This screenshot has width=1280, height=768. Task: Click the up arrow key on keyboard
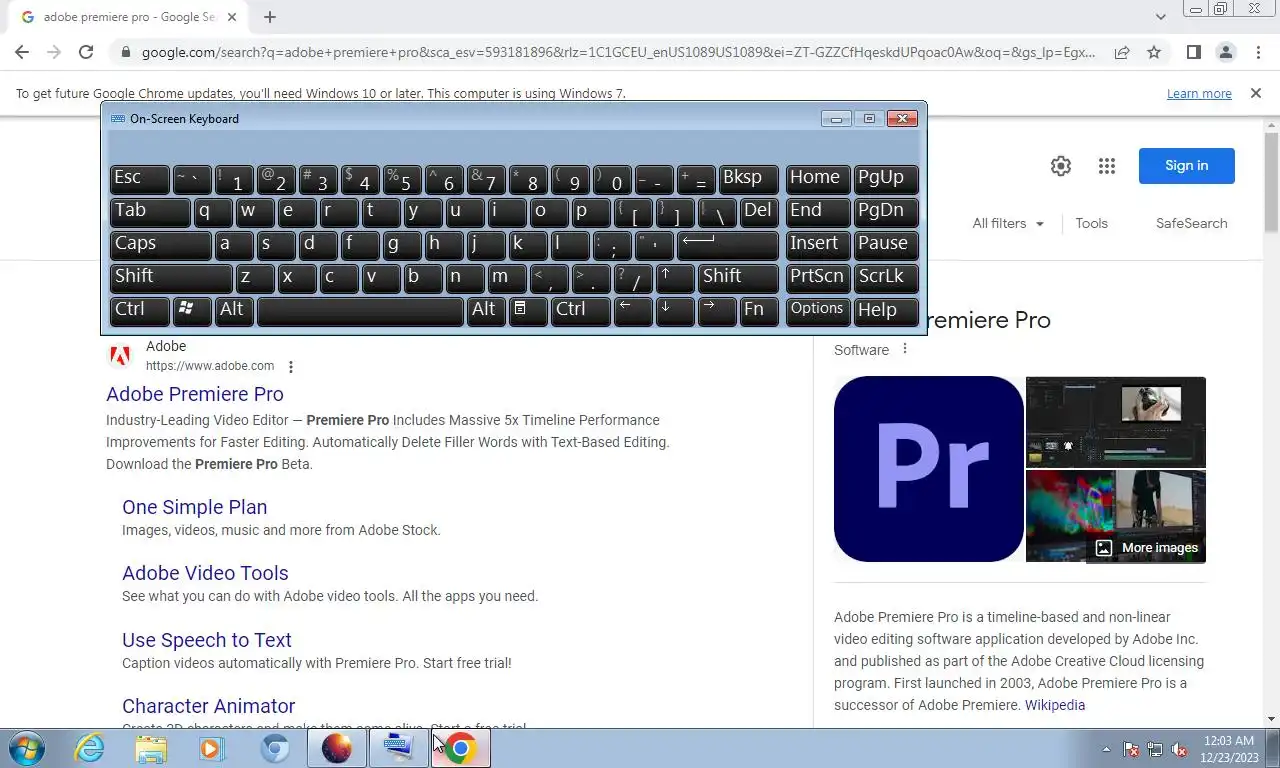coord(675,277)
